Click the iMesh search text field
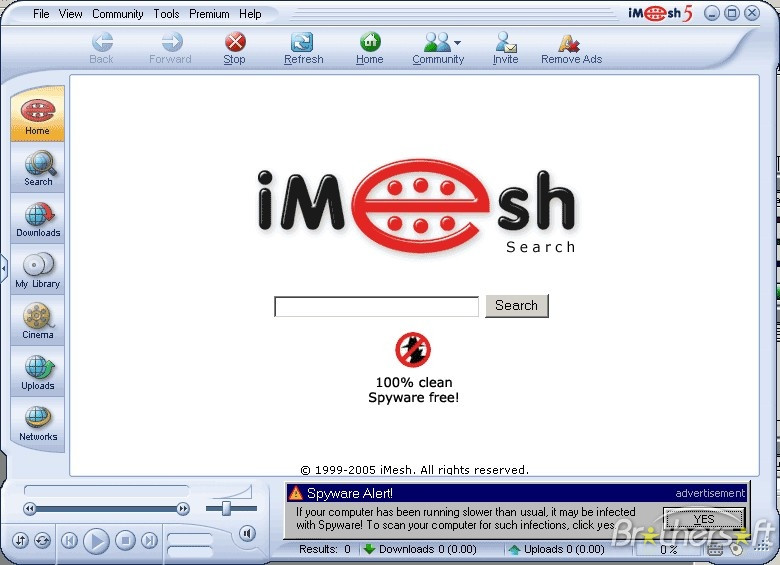This screenshot has height=565, width=780. 377,306
